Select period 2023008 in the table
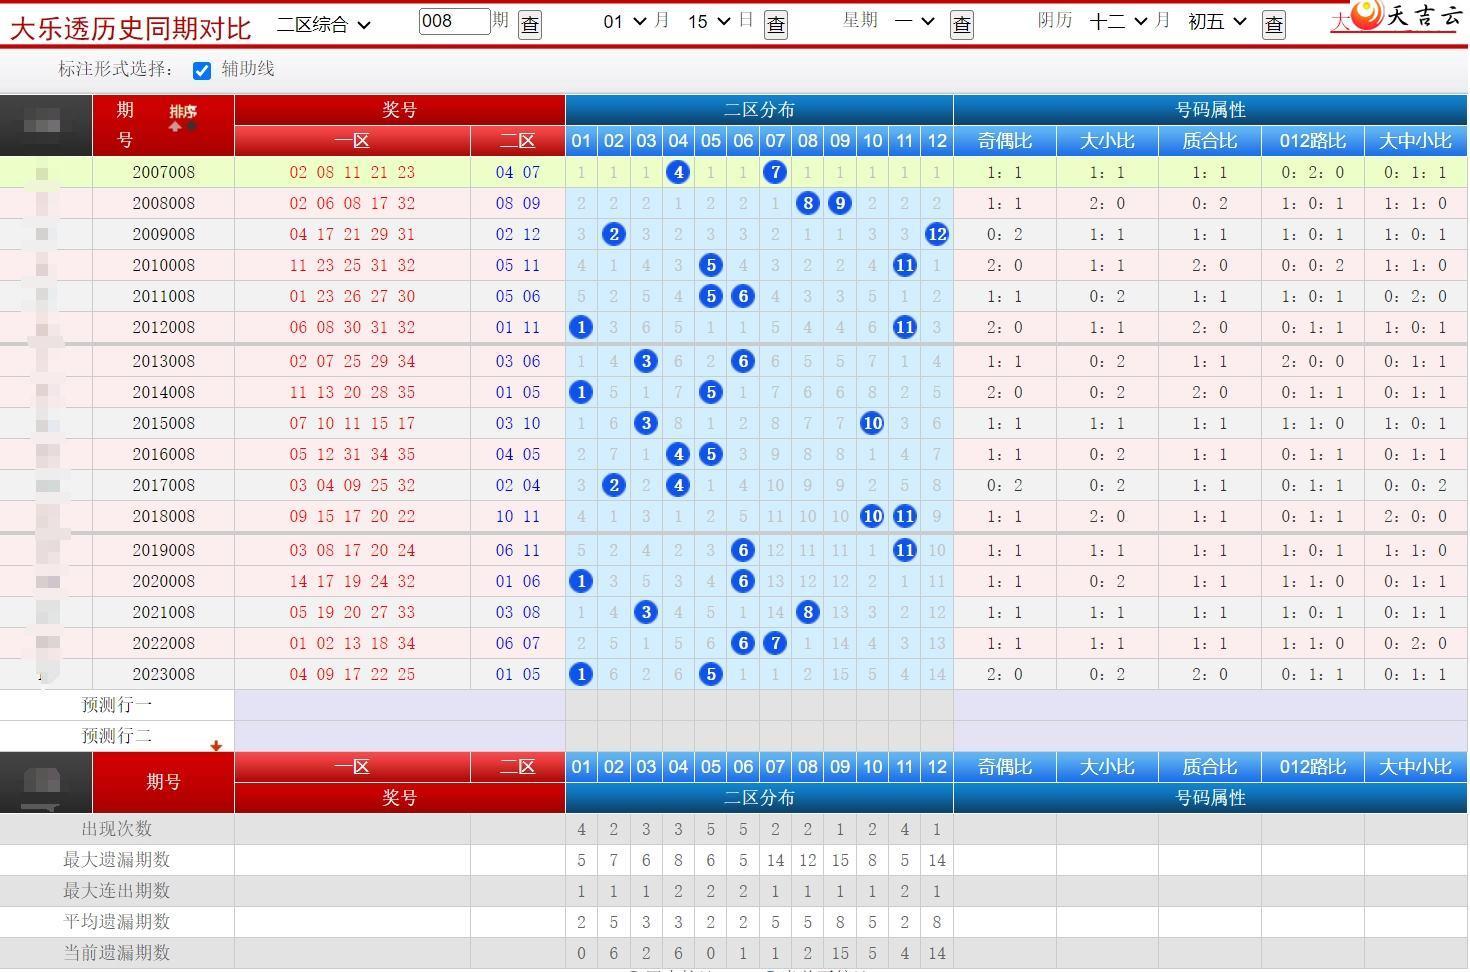The image size is (1470, 972). pyautogui.click(x=164, y=674)
